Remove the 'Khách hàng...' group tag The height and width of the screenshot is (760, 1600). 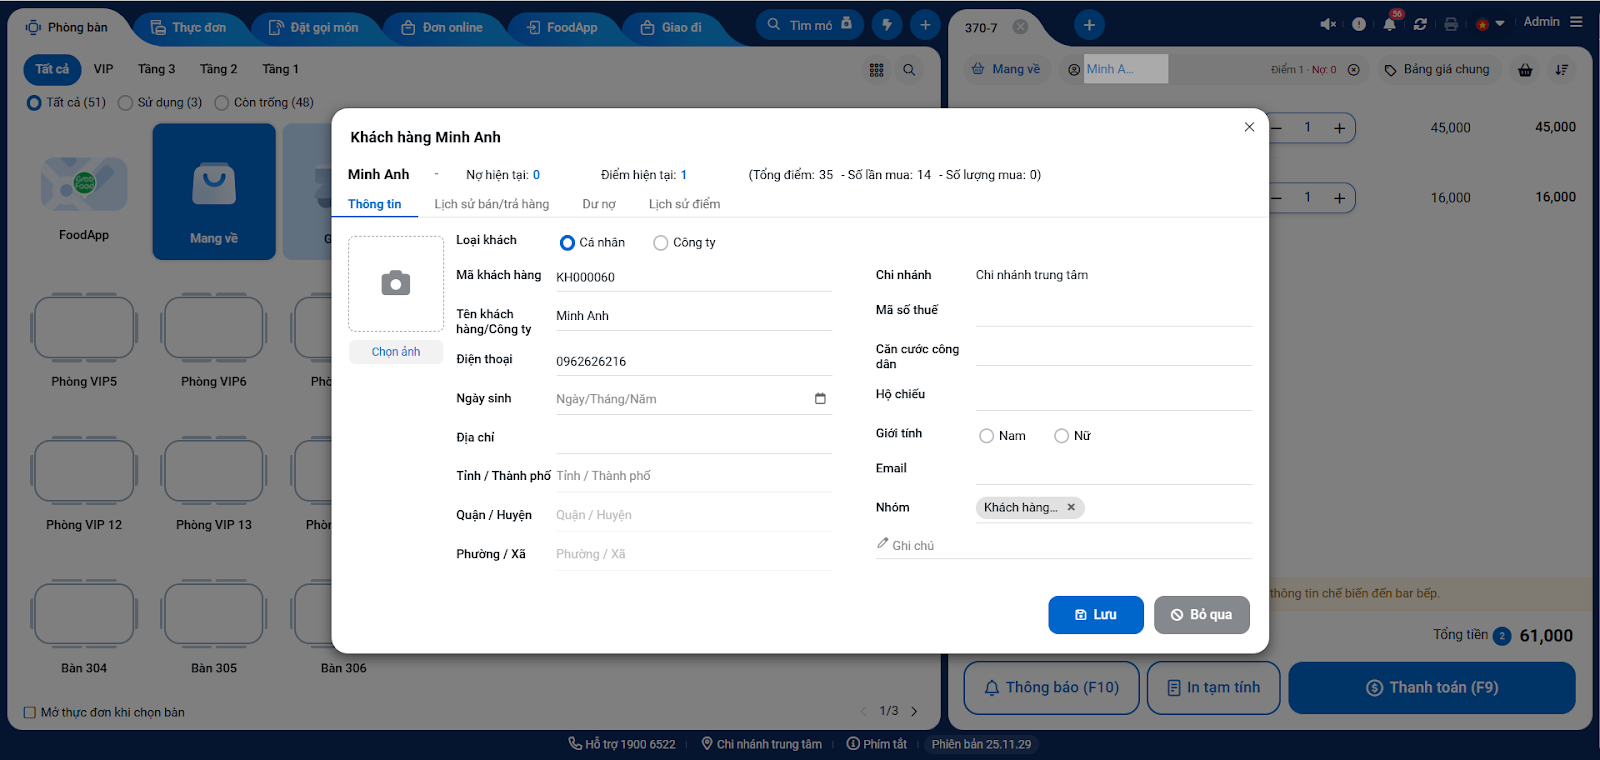[x=1071, y=507]
